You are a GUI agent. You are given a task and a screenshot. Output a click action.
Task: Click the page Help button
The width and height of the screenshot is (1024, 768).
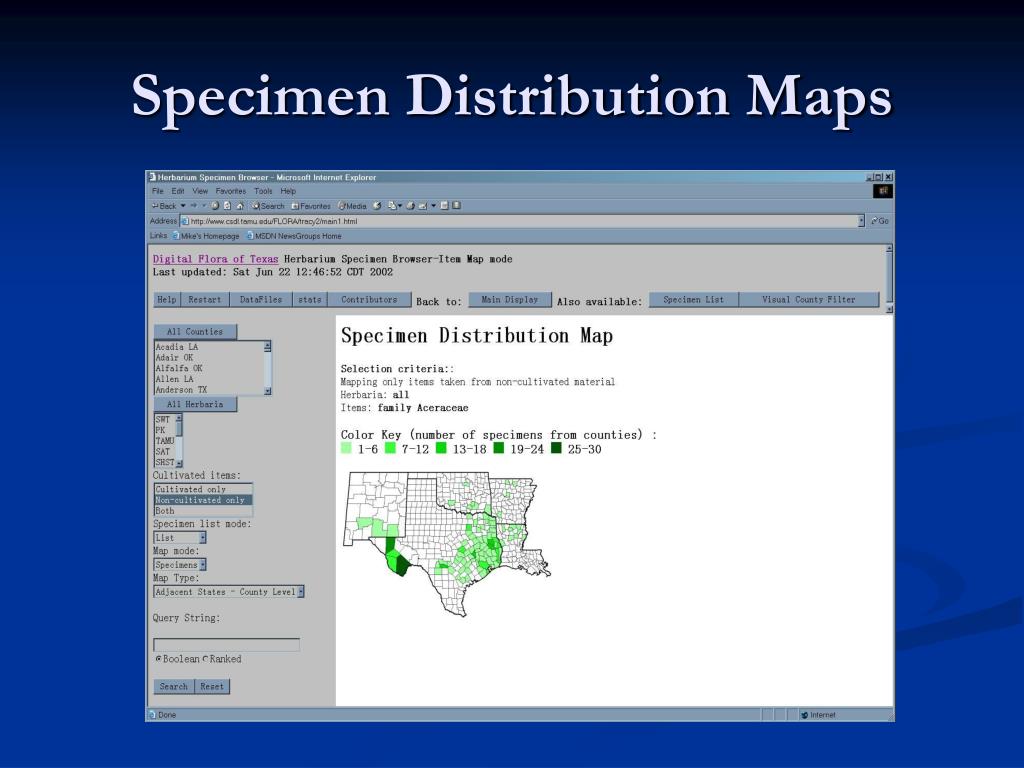(x=167, y=300)
